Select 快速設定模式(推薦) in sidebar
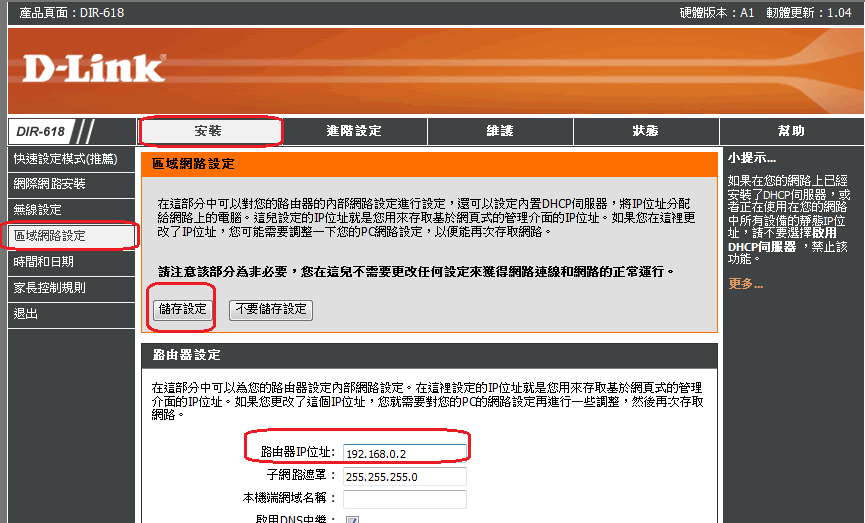The width and height of the screenshot is (865, 523). click(71, 159)
